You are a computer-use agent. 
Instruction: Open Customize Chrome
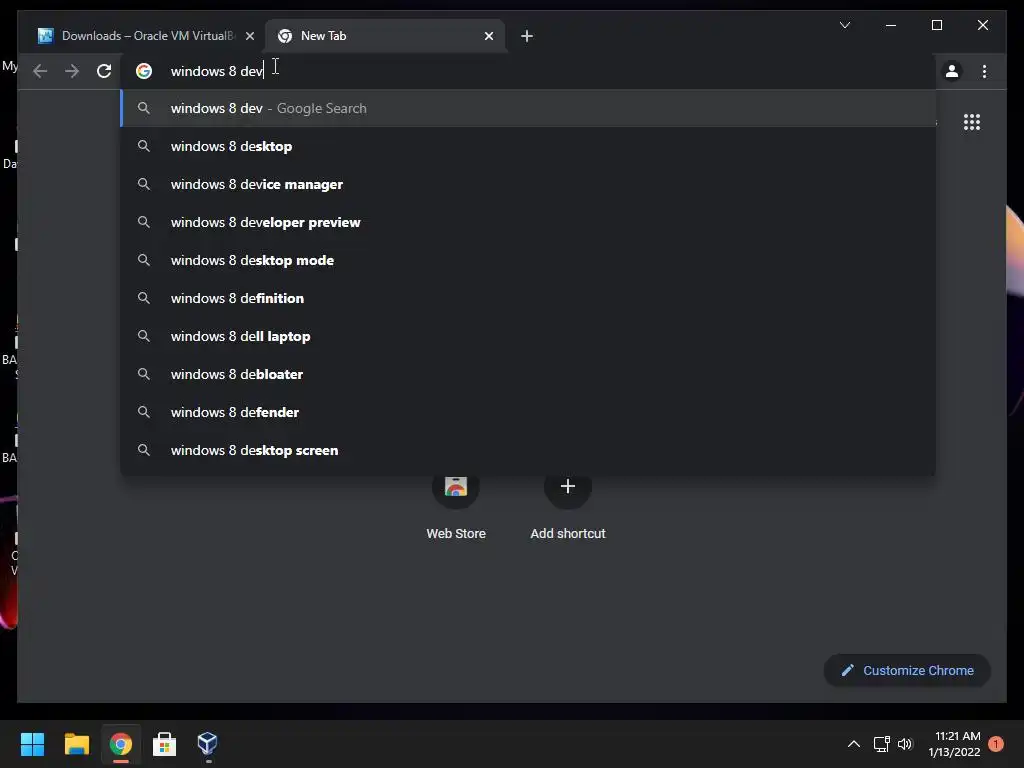907,671
